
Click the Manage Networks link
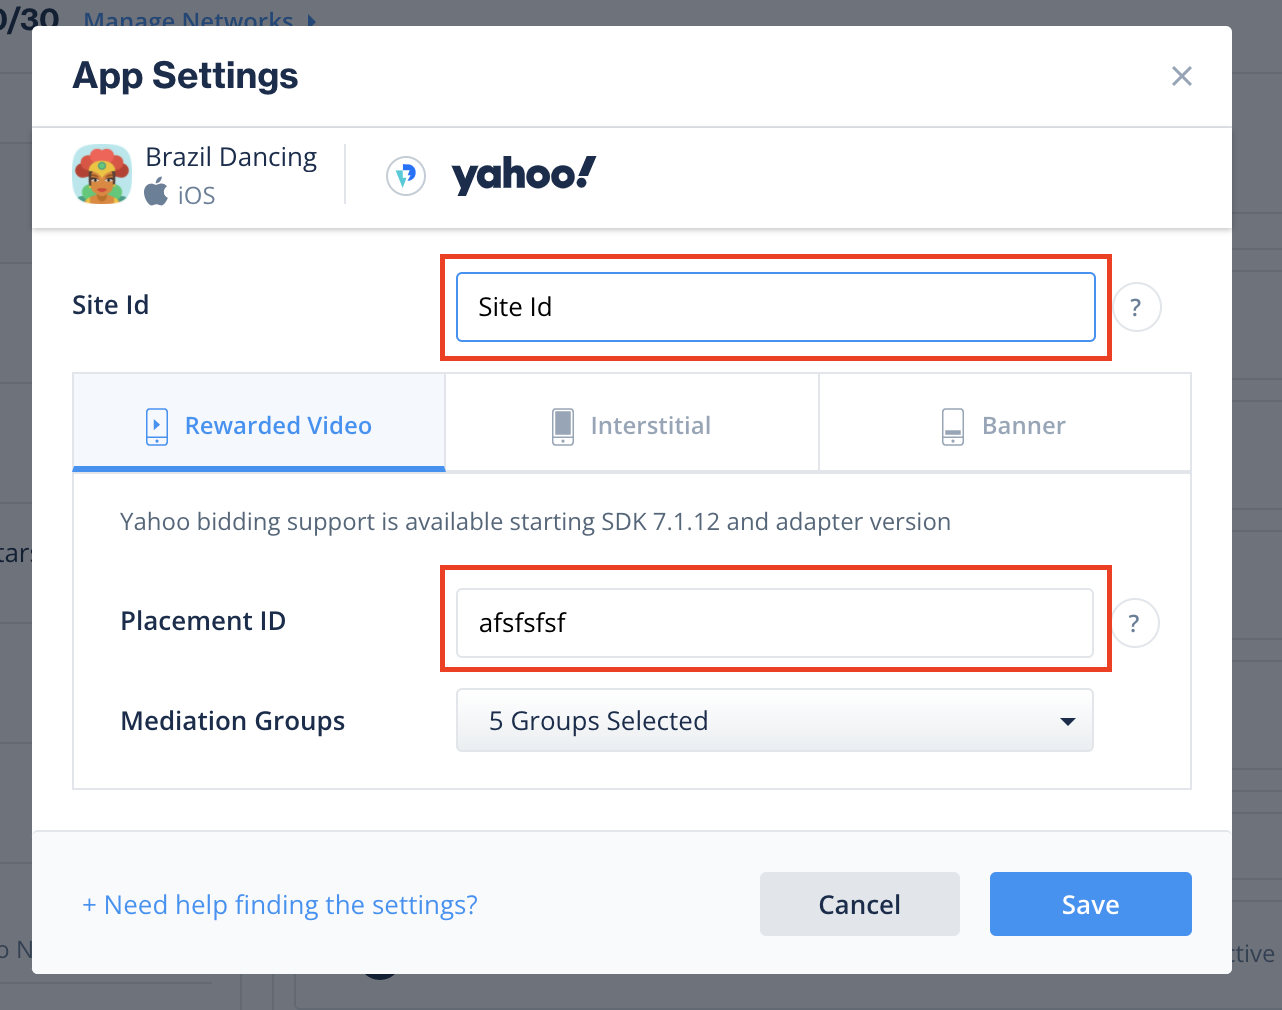(x=190, y=20)
